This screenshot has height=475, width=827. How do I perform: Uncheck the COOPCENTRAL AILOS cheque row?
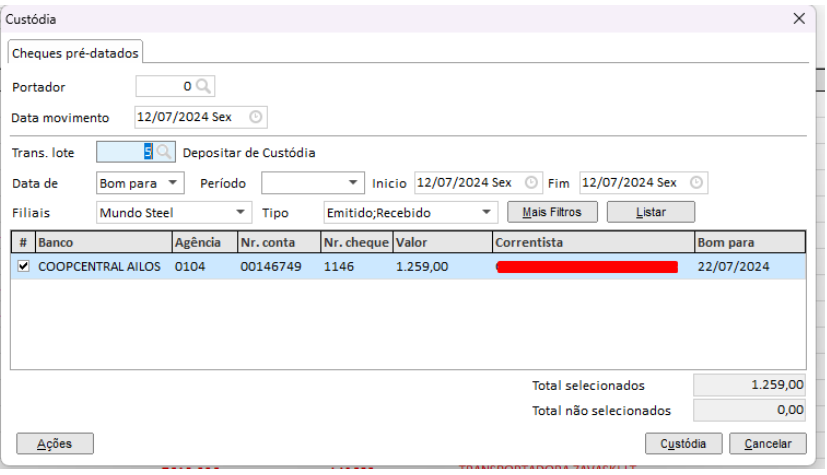(23, 266)
